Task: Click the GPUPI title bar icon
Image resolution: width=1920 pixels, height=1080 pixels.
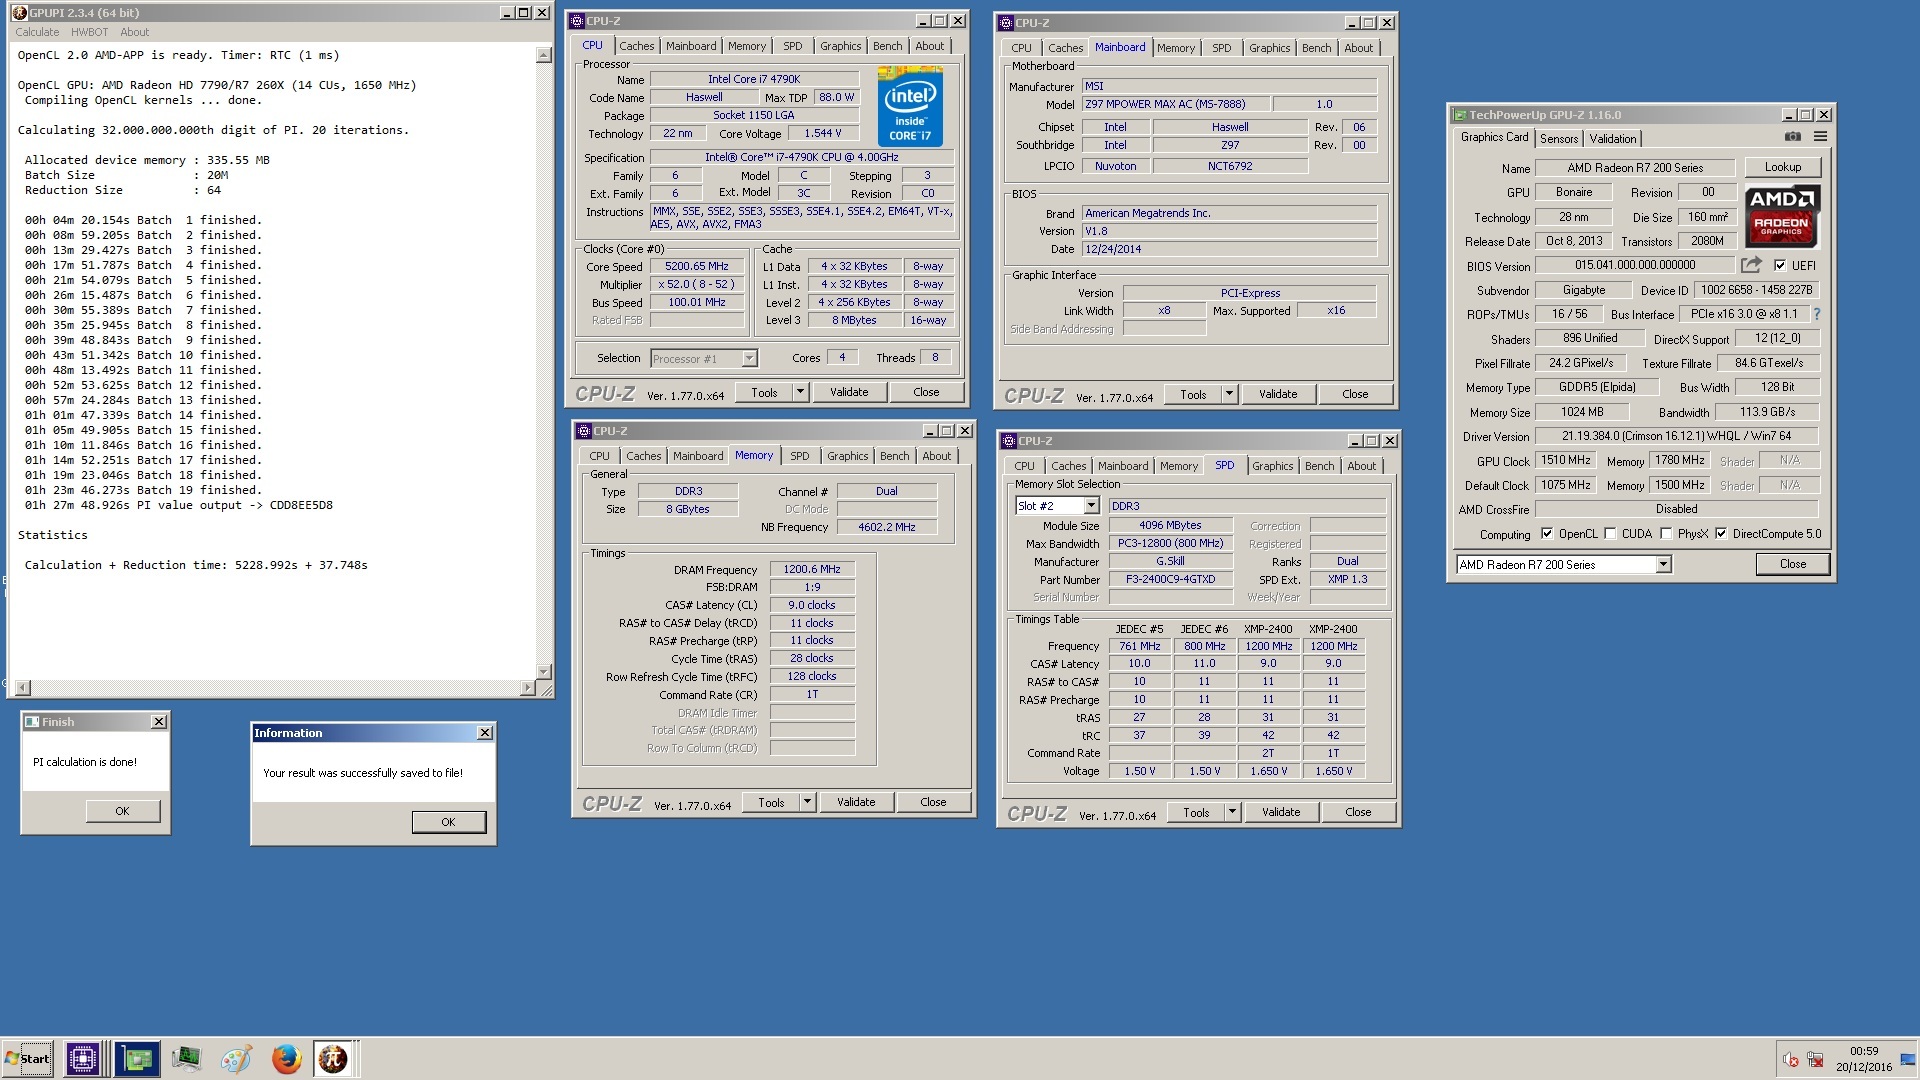Action: pos(19,13)
